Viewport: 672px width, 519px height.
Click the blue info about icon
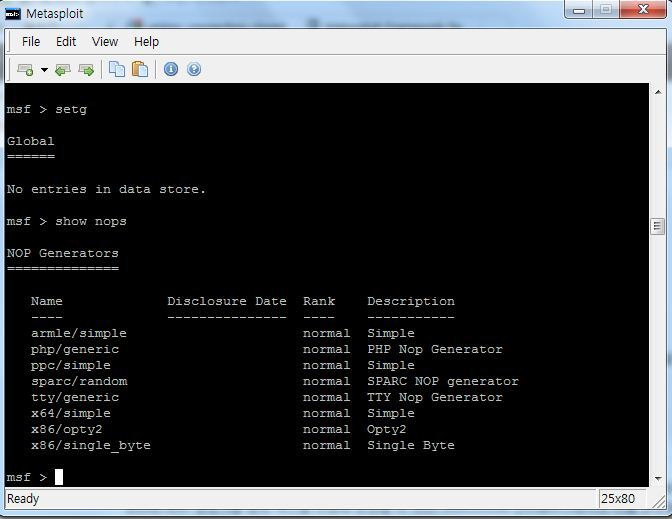tap(171, 69)
